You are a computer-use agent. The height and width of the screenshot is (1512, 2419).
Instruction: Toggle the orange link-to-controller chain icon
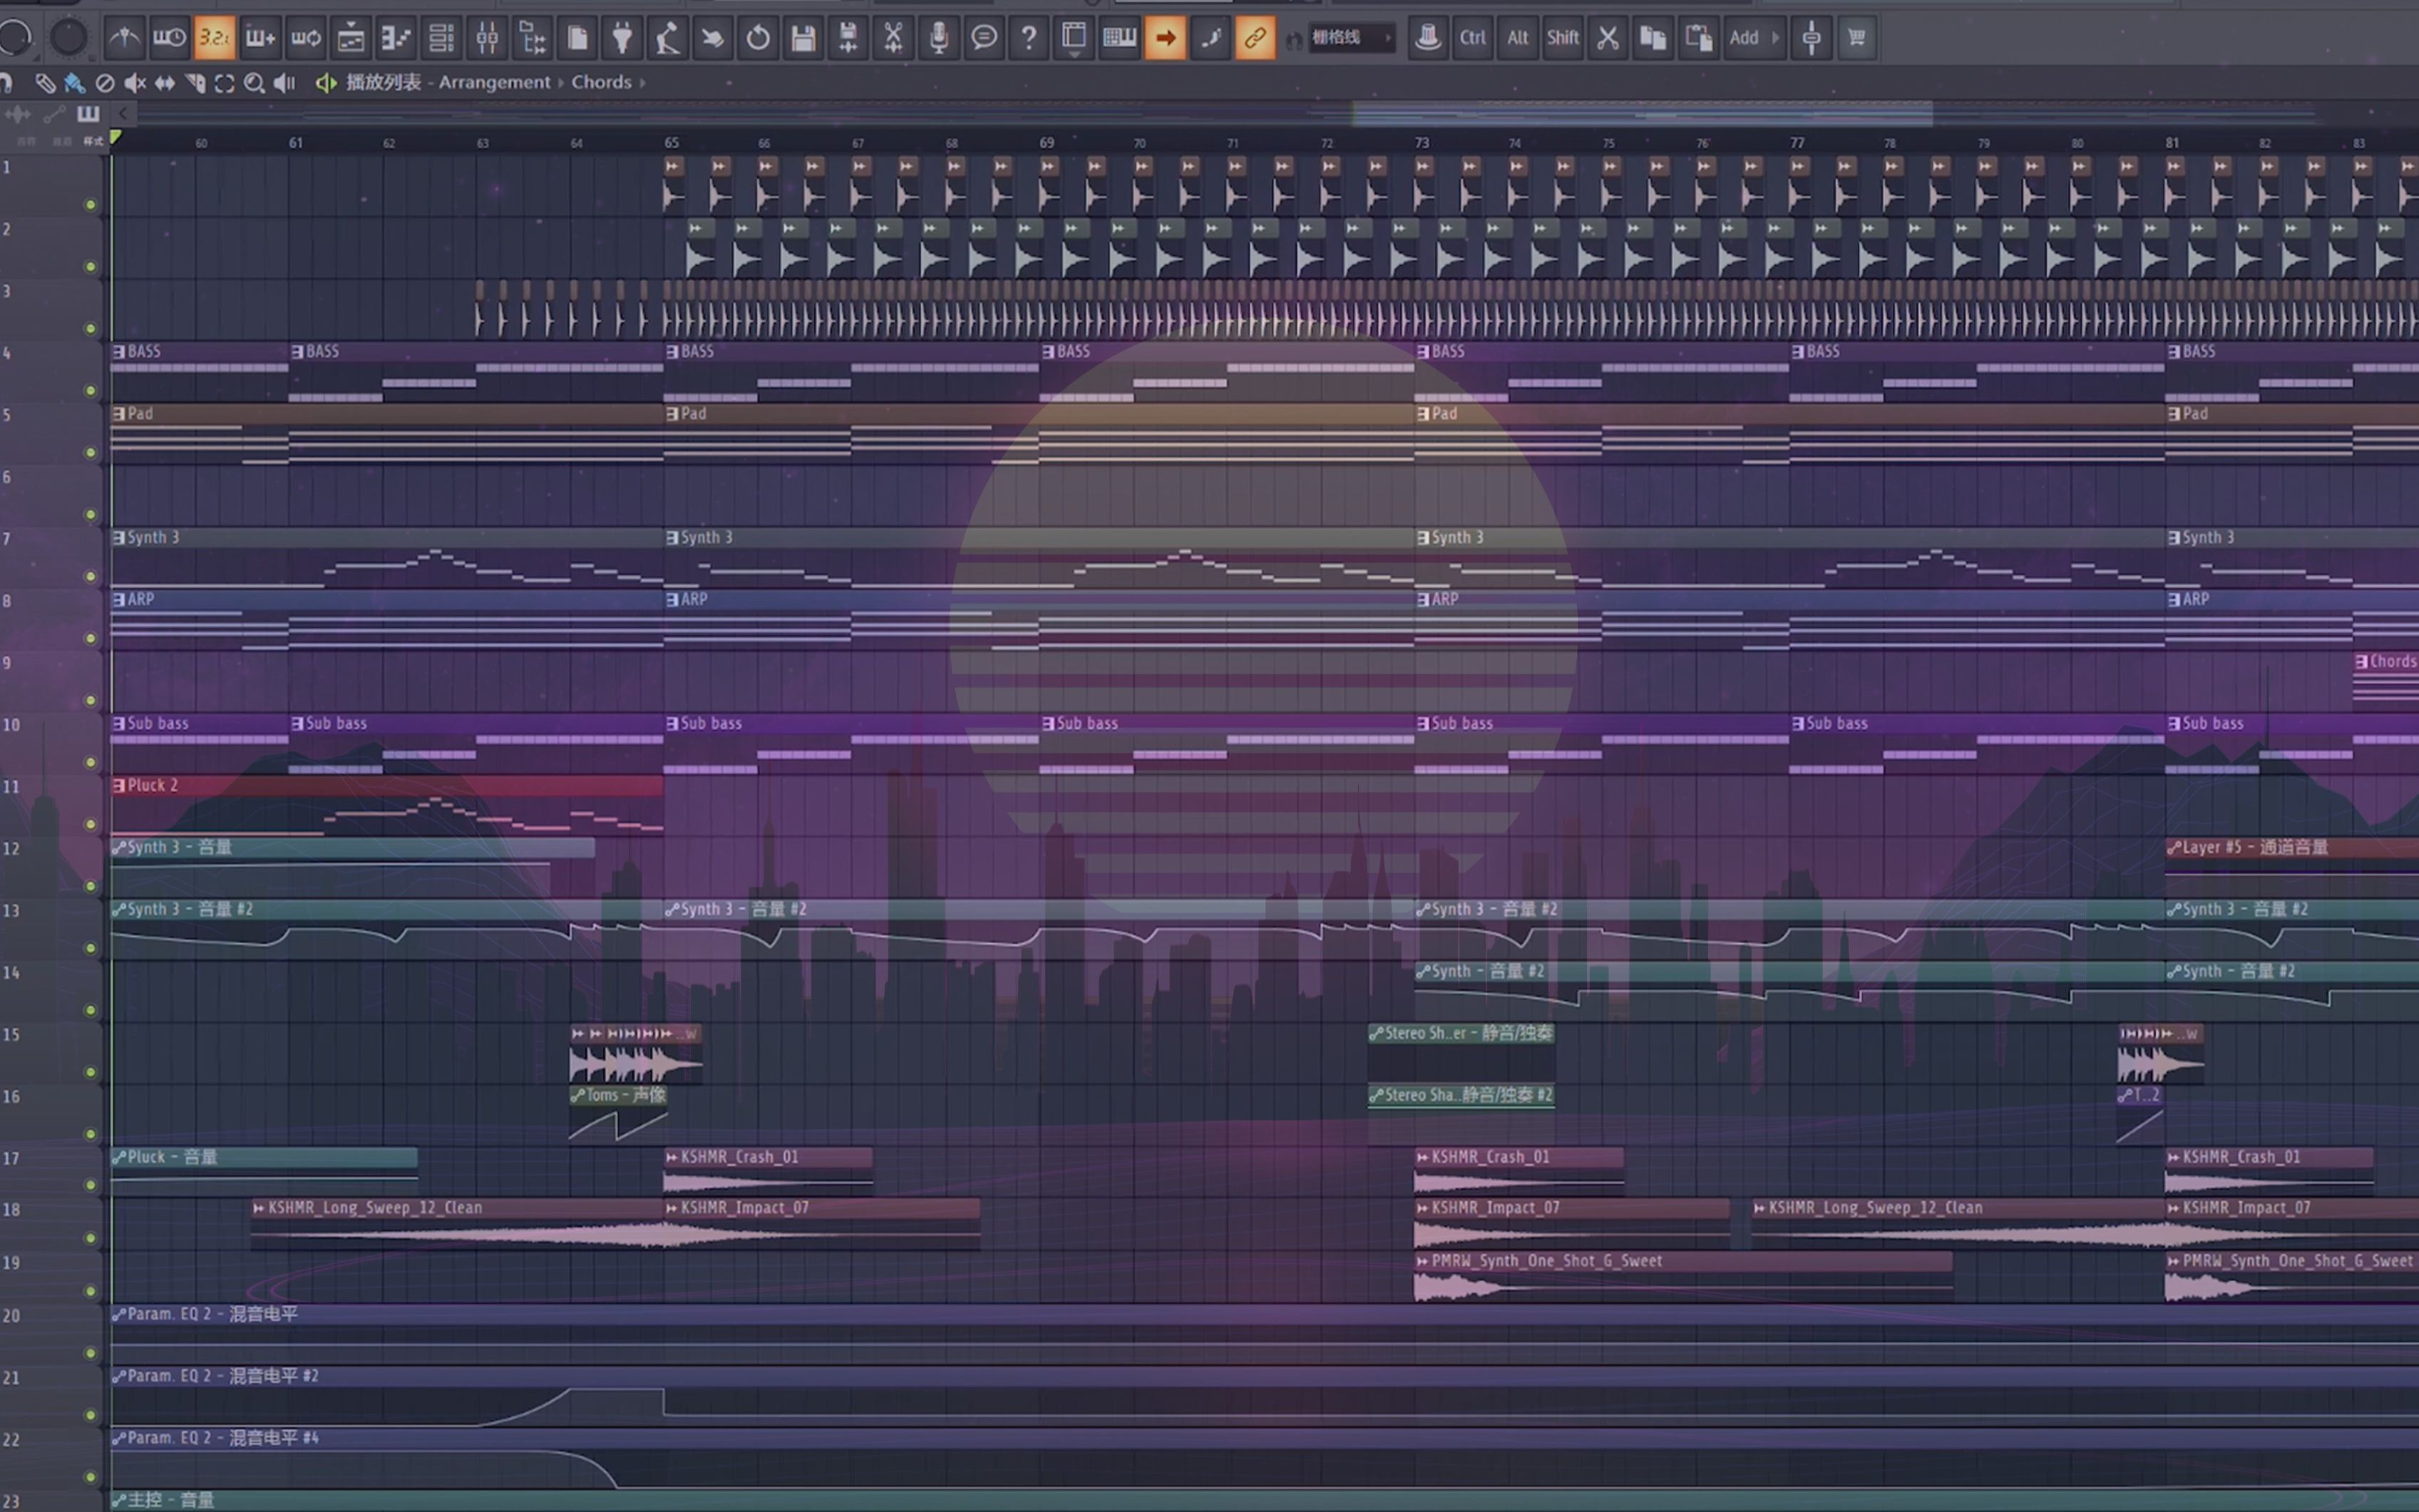tap(1255, 38)
